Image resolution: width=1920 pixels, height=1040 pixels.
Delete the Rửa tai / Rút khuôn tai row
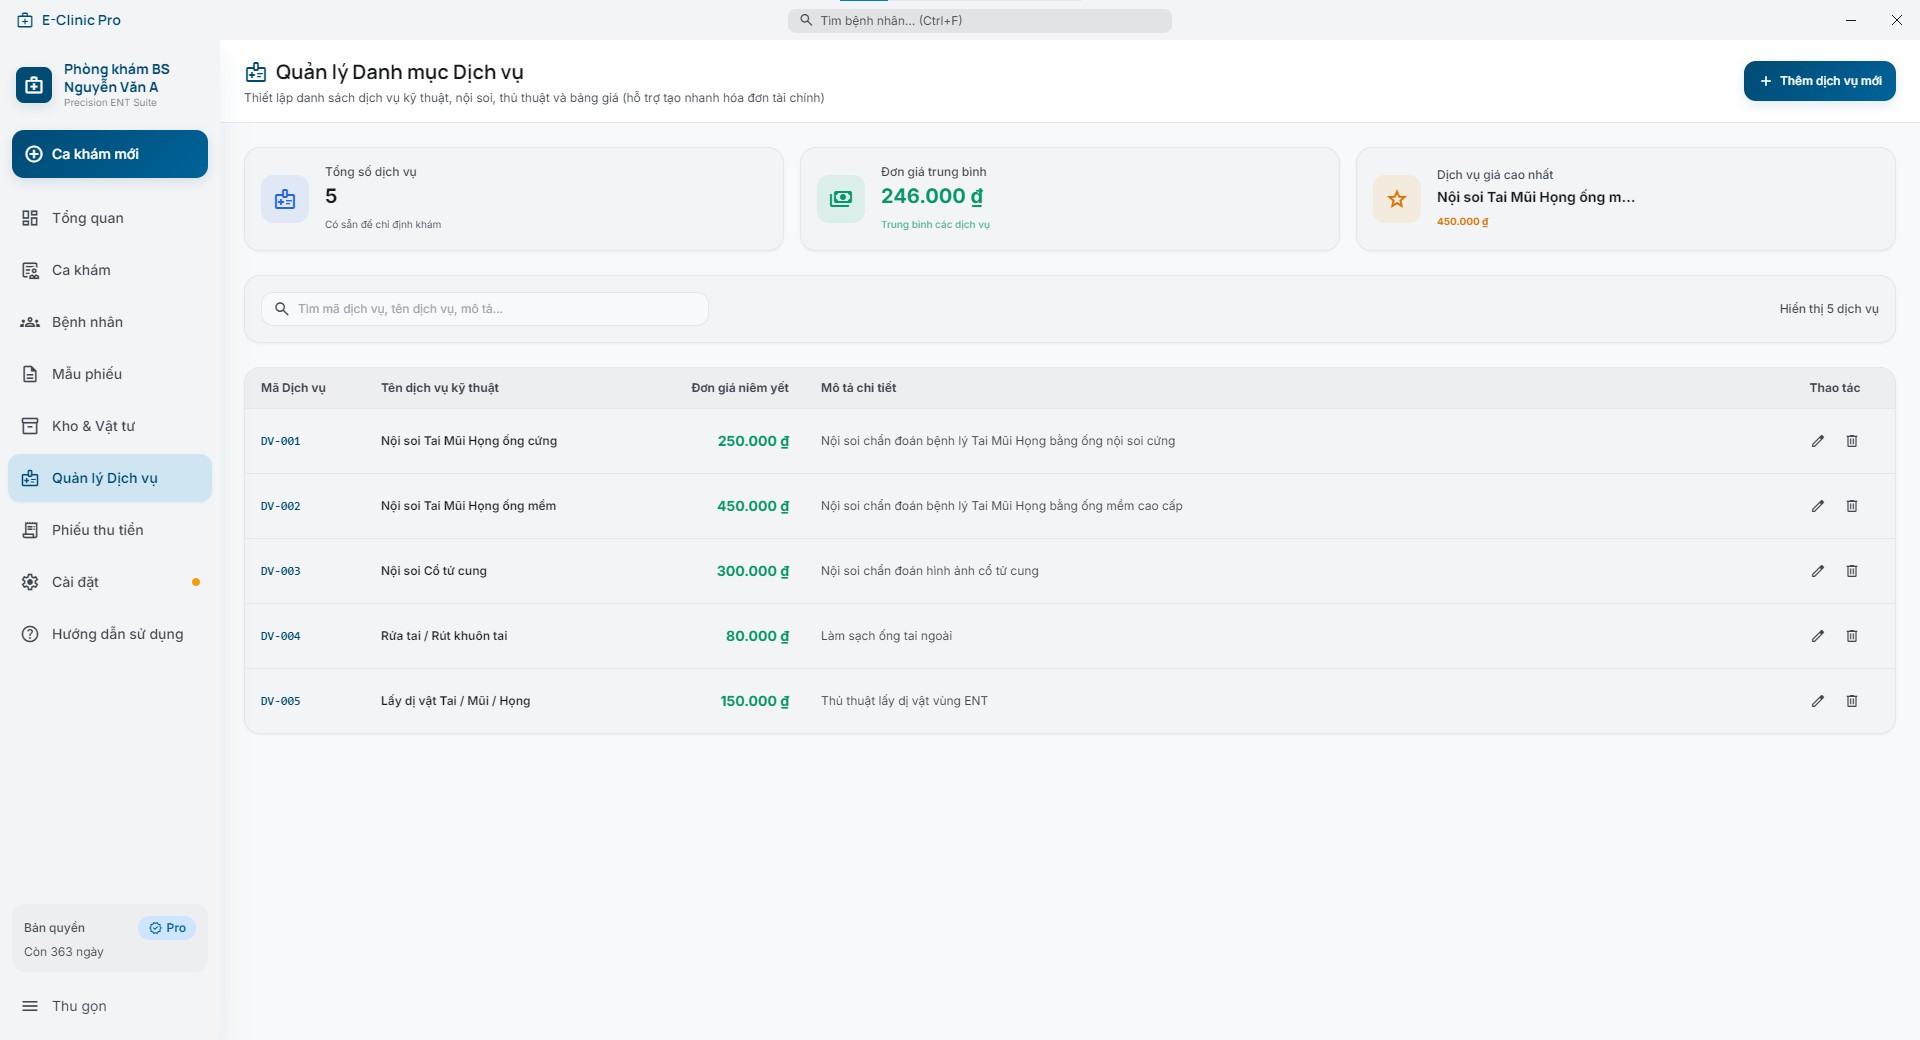pos(1852,636)
